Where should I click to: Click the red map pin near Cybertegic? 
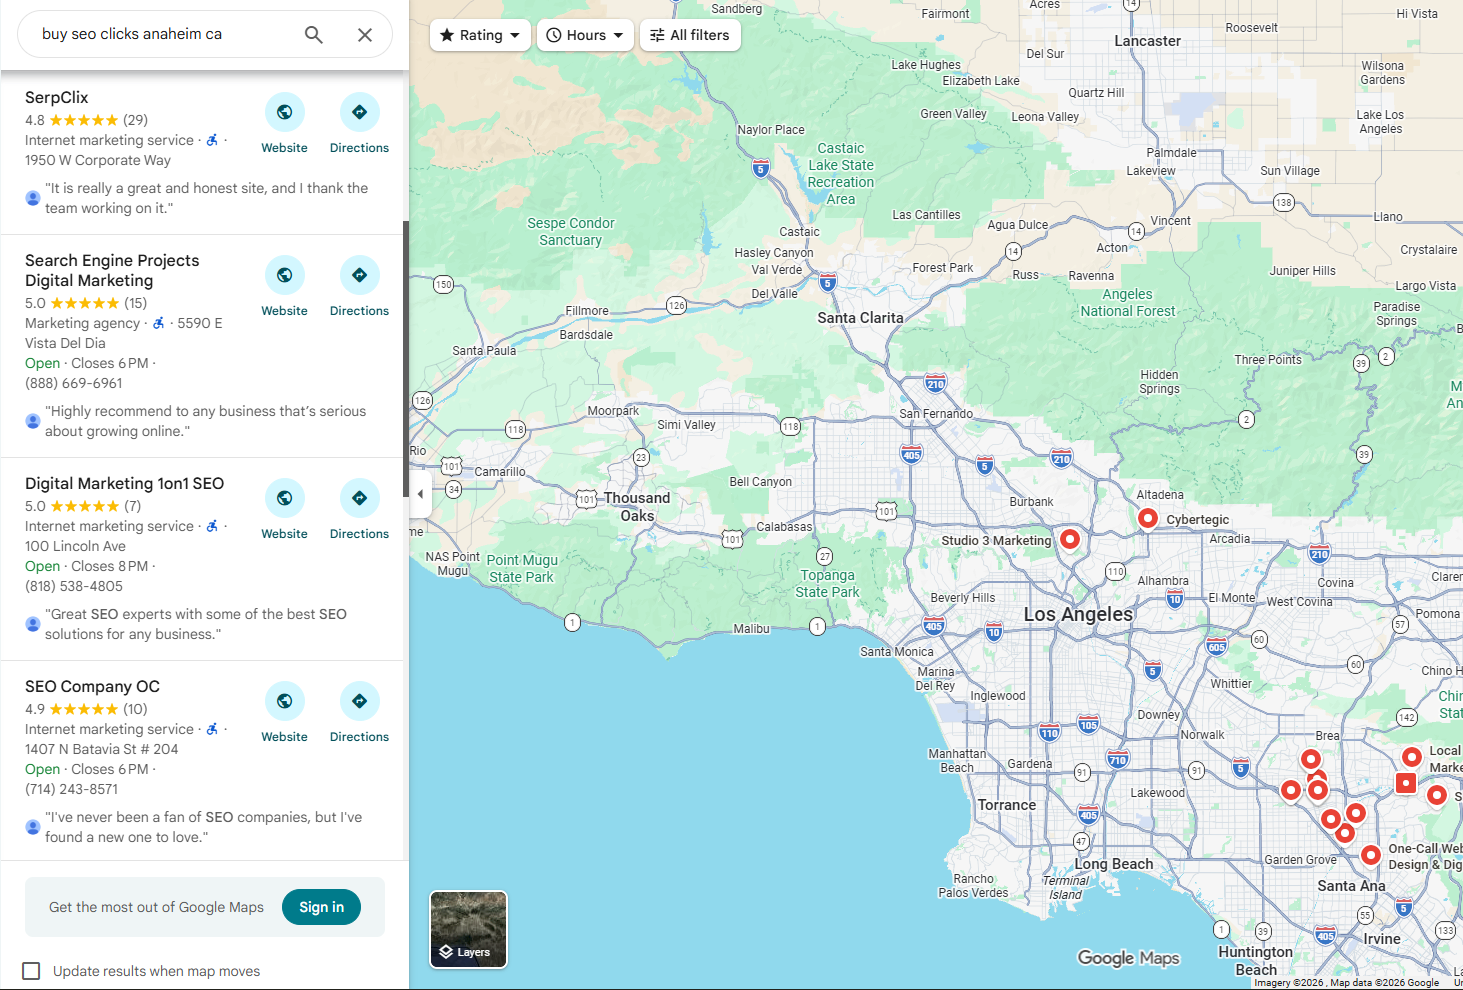1147,518
